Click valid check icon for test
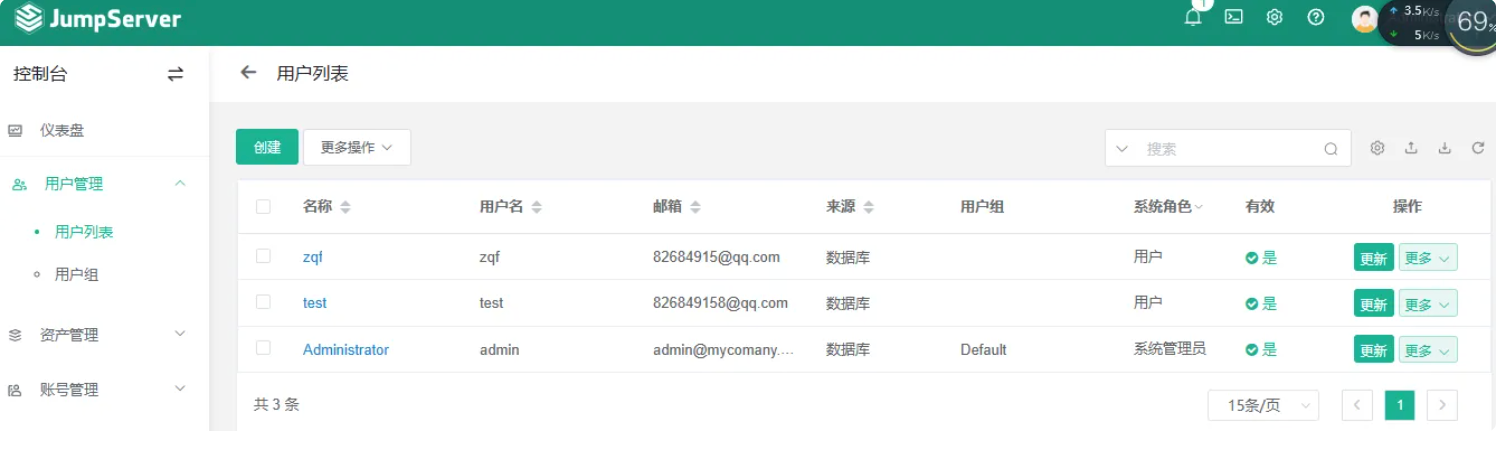 click(x=1251, y=304)
